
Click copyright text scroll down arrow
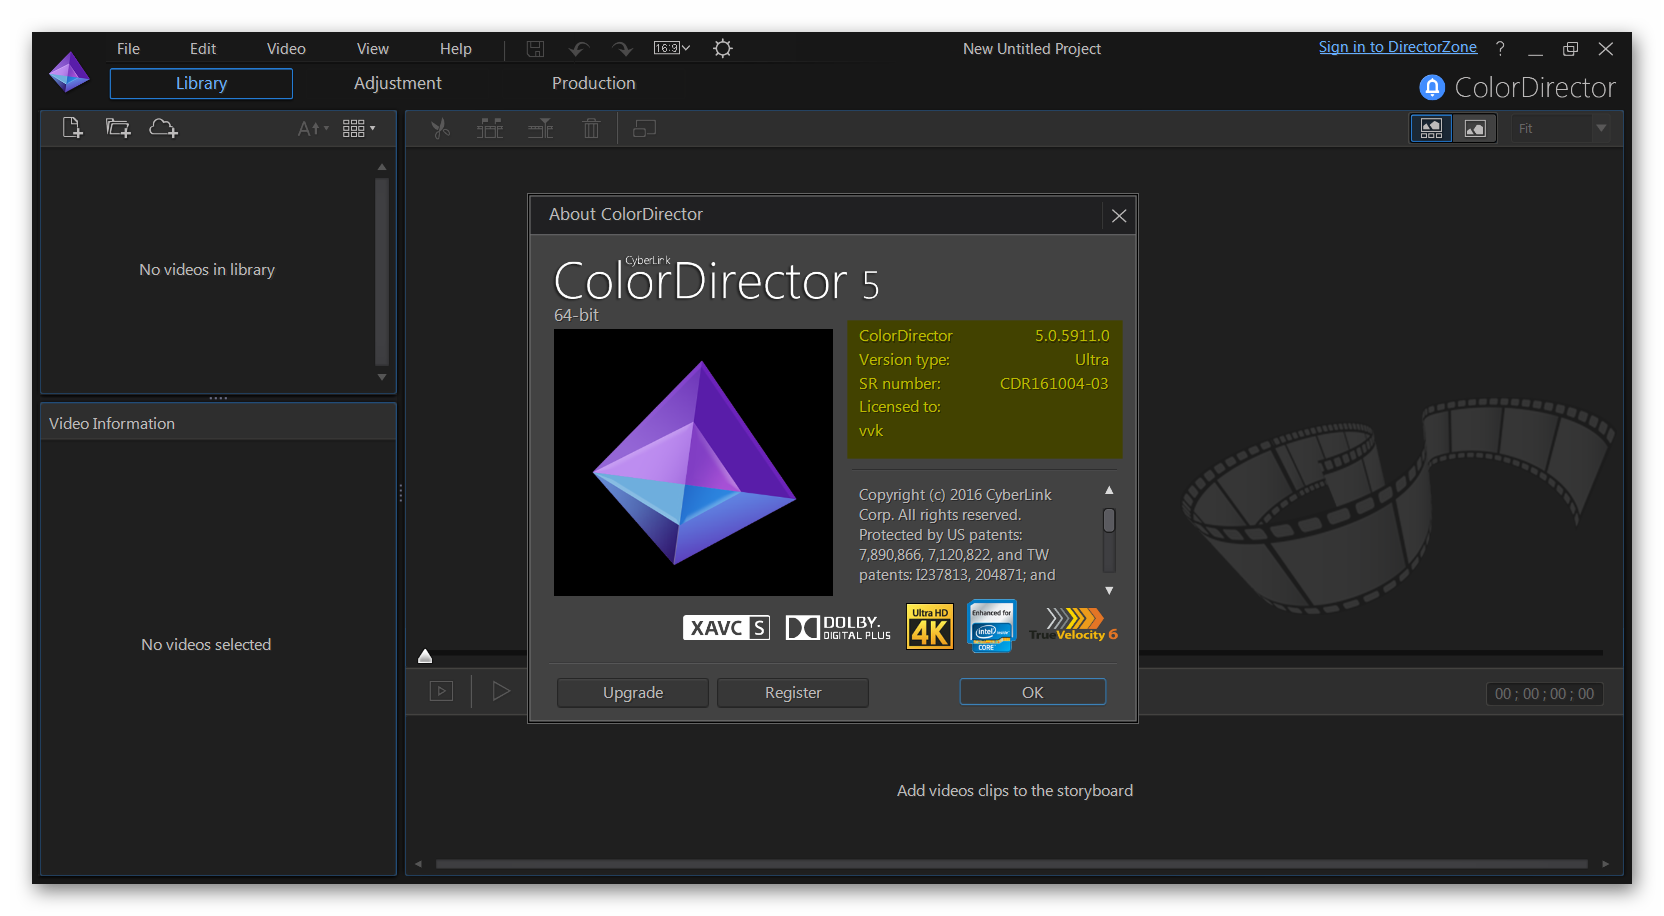click(x=1109, y=590)
